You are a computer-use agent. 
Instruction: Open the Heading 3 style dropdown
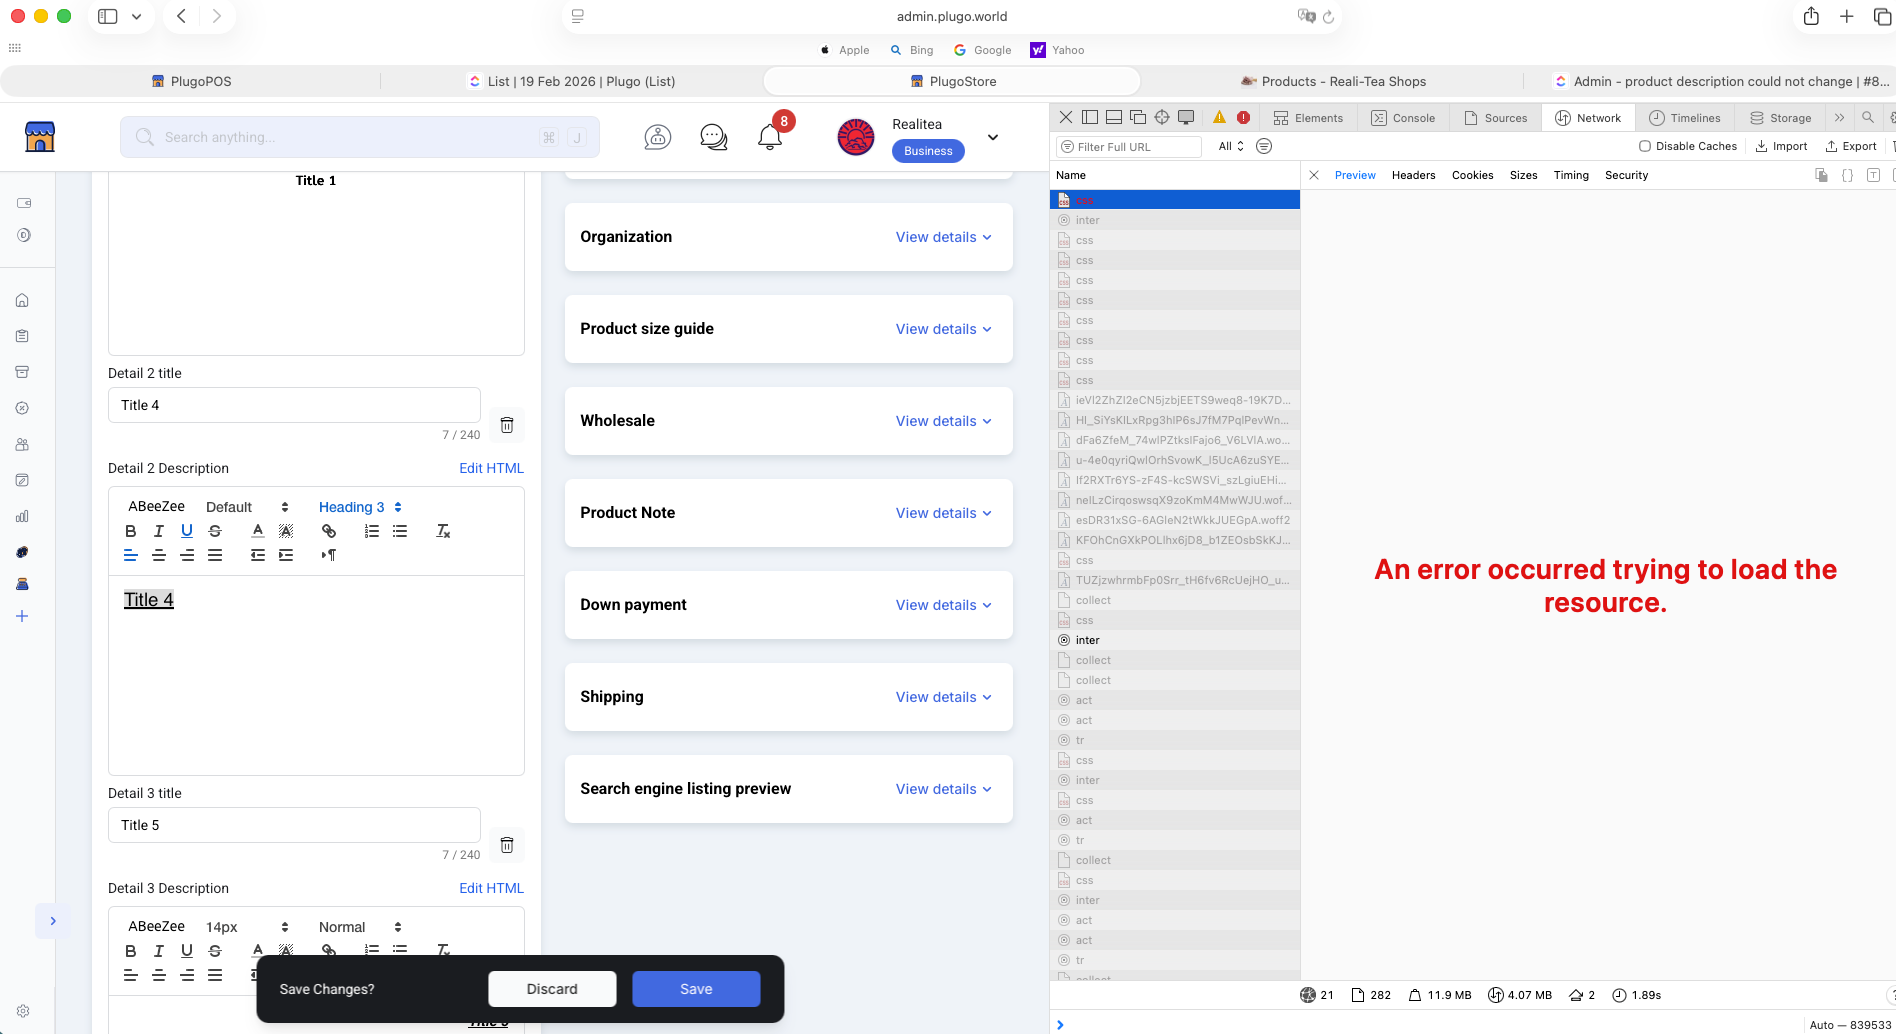click(x=360, y=507)
